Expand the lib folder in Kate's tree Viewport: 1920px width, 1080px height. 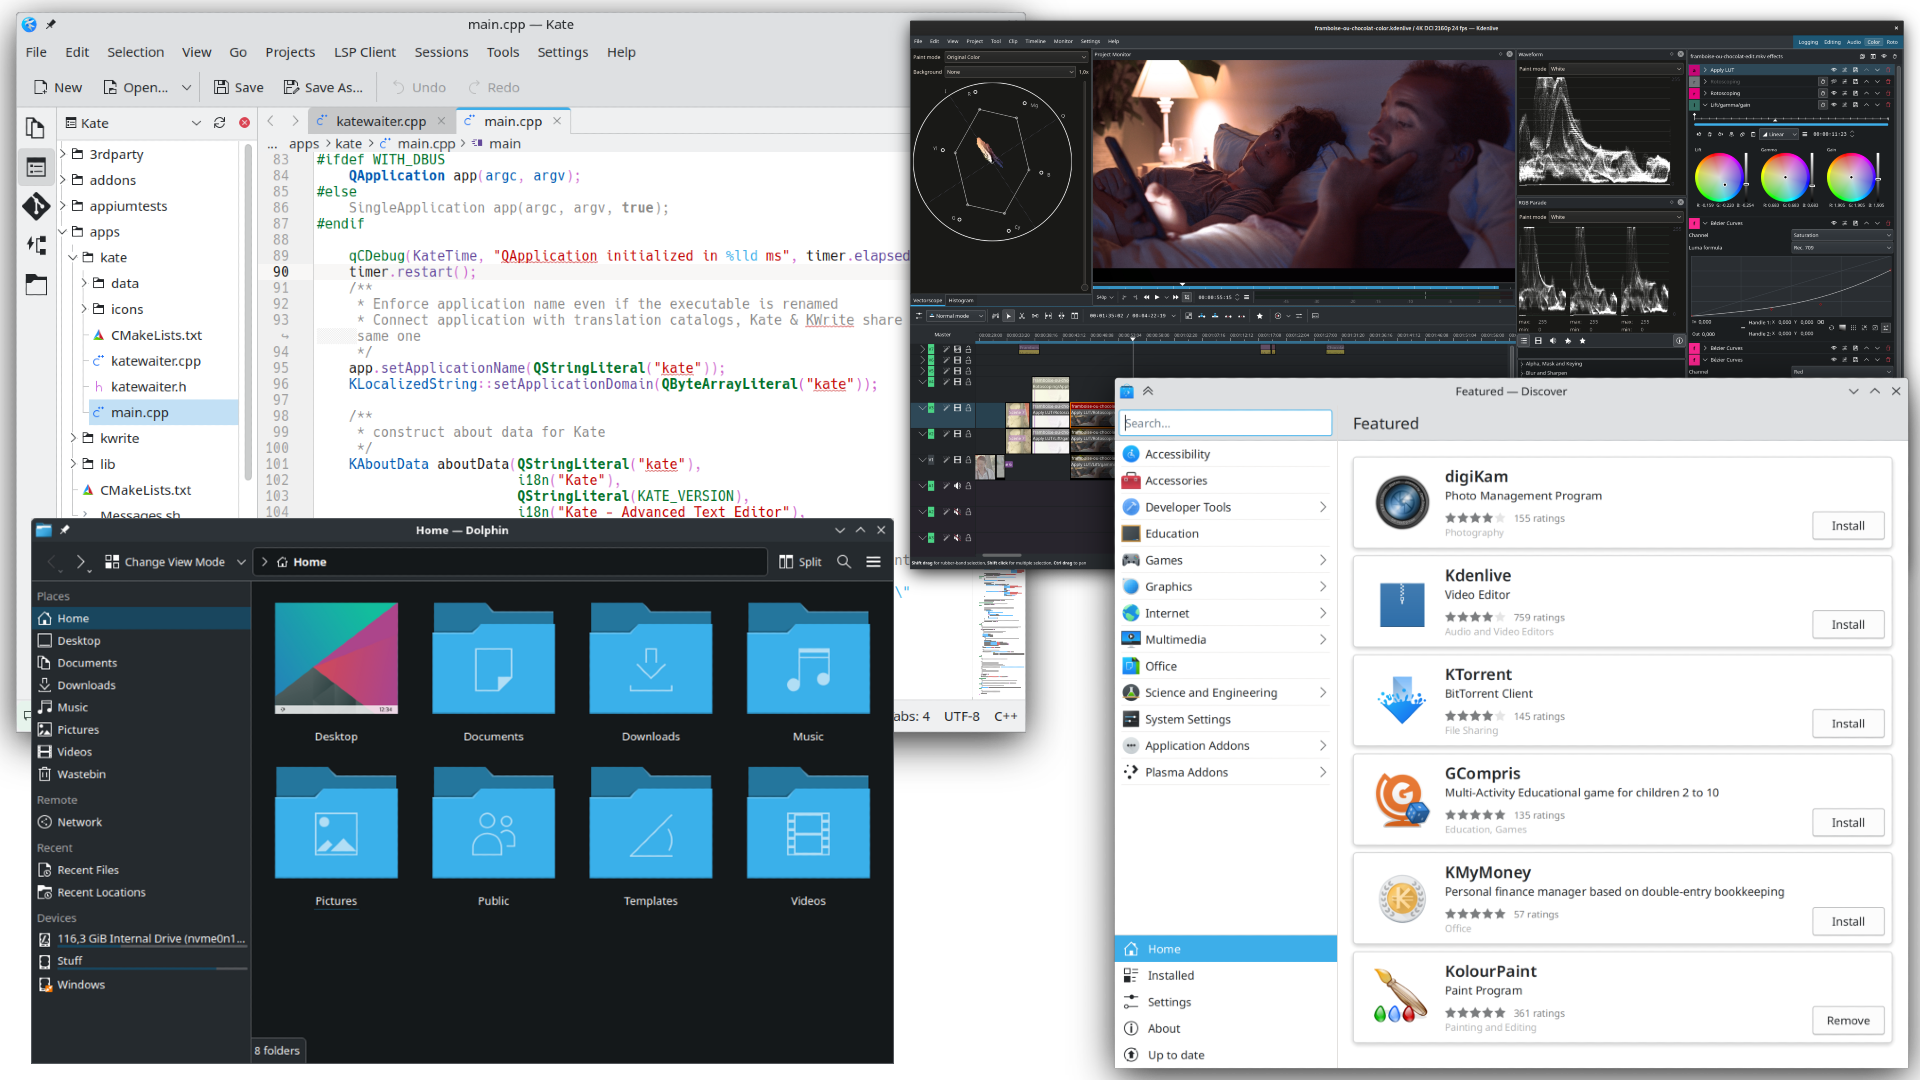(73, 464)
